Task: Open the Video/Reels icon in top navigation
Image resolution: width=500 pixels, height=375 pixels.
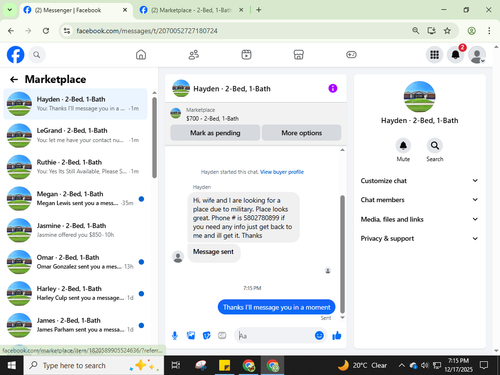Action: click(246, 55)
